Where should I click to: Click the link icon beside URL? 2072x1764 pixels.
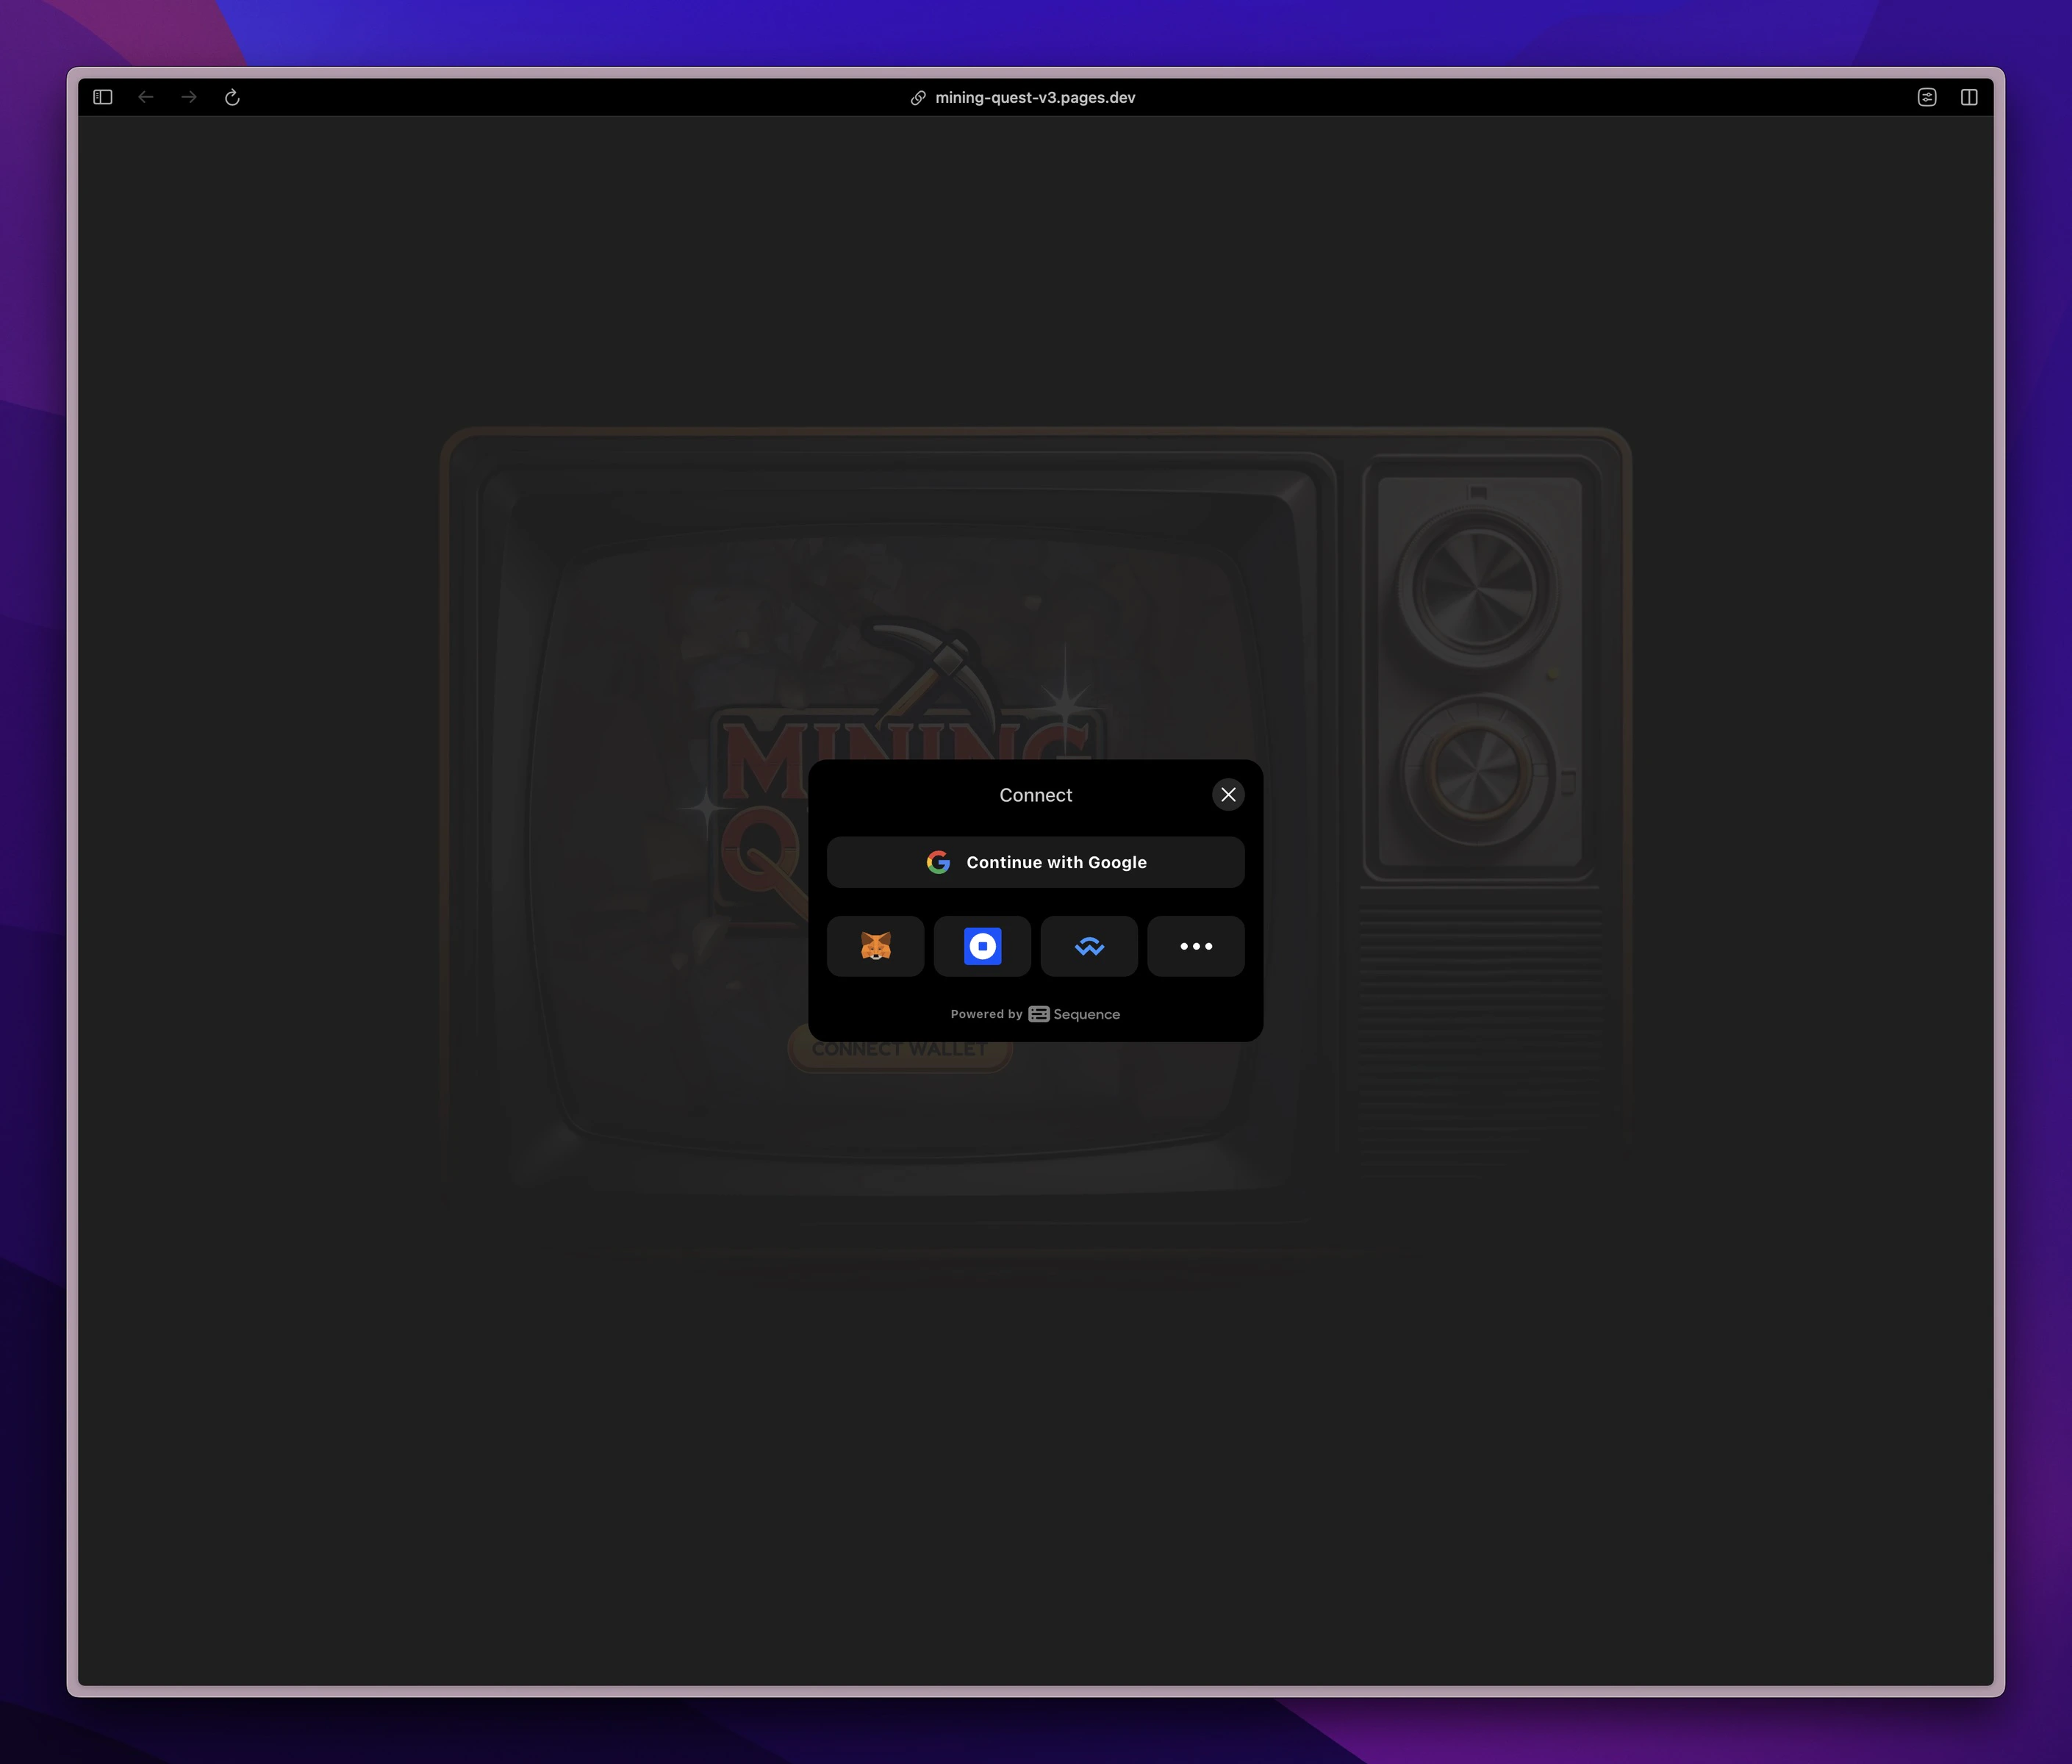click(918, 97)
